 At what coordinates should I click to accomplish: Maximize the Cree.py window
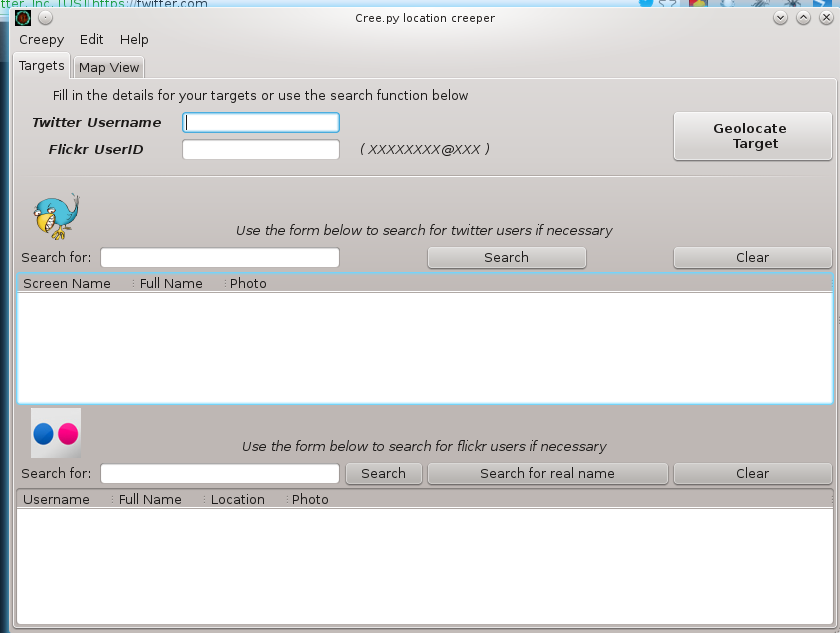(804, 18)
